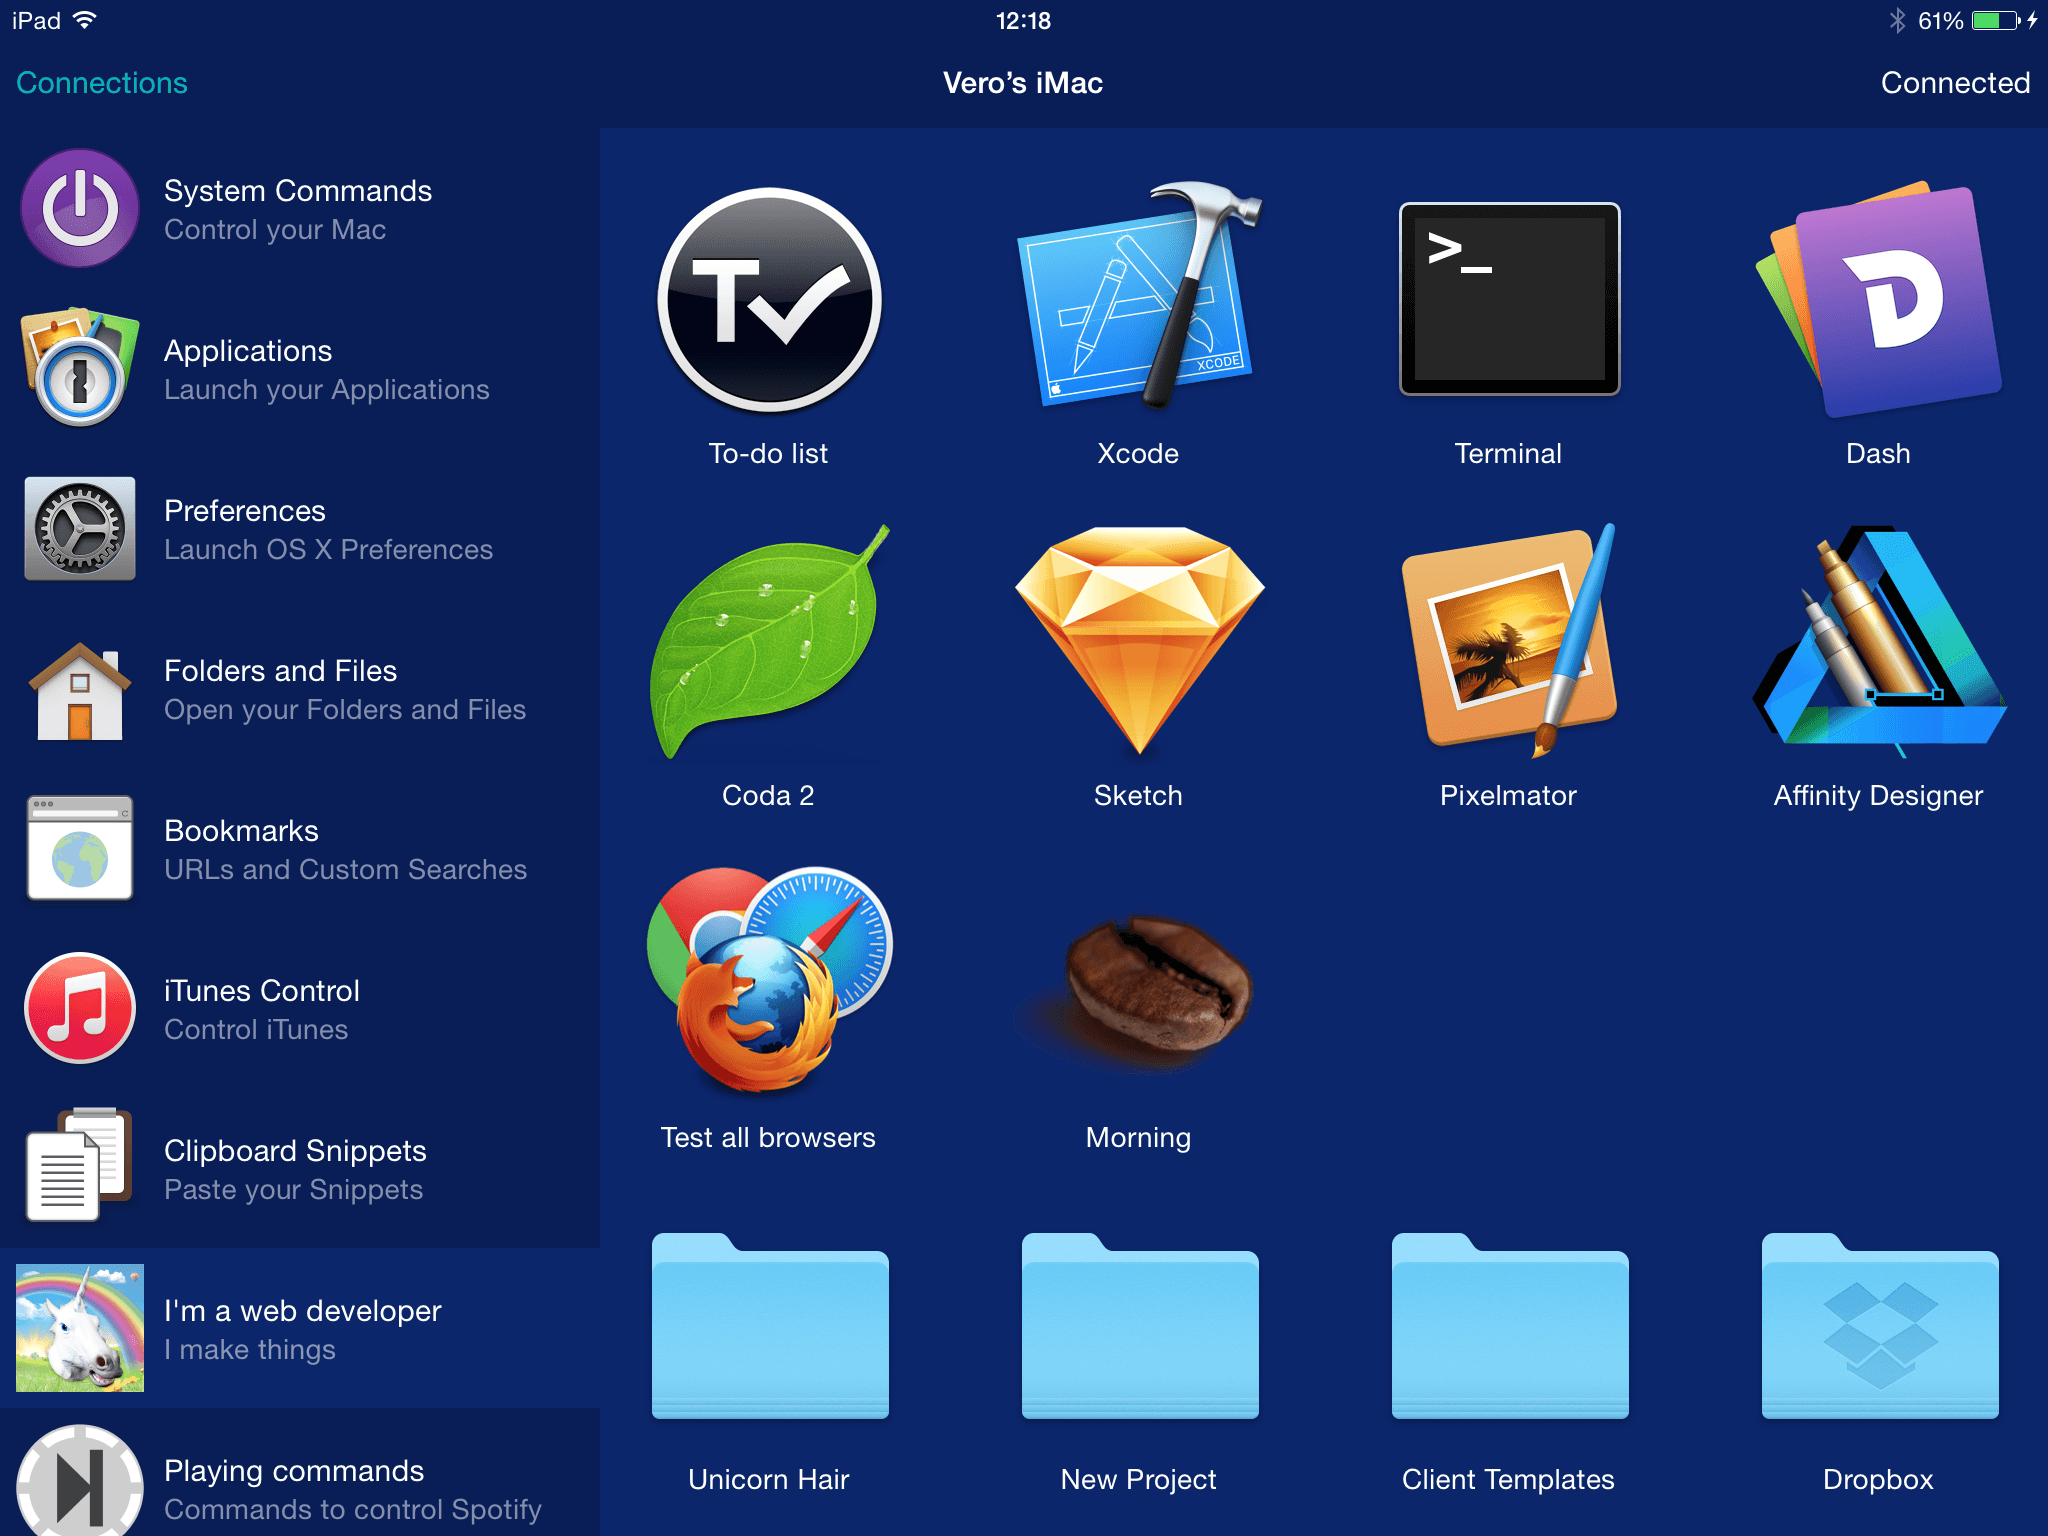Go back to Connections
2048x1536 pixels.
(102, 83)
